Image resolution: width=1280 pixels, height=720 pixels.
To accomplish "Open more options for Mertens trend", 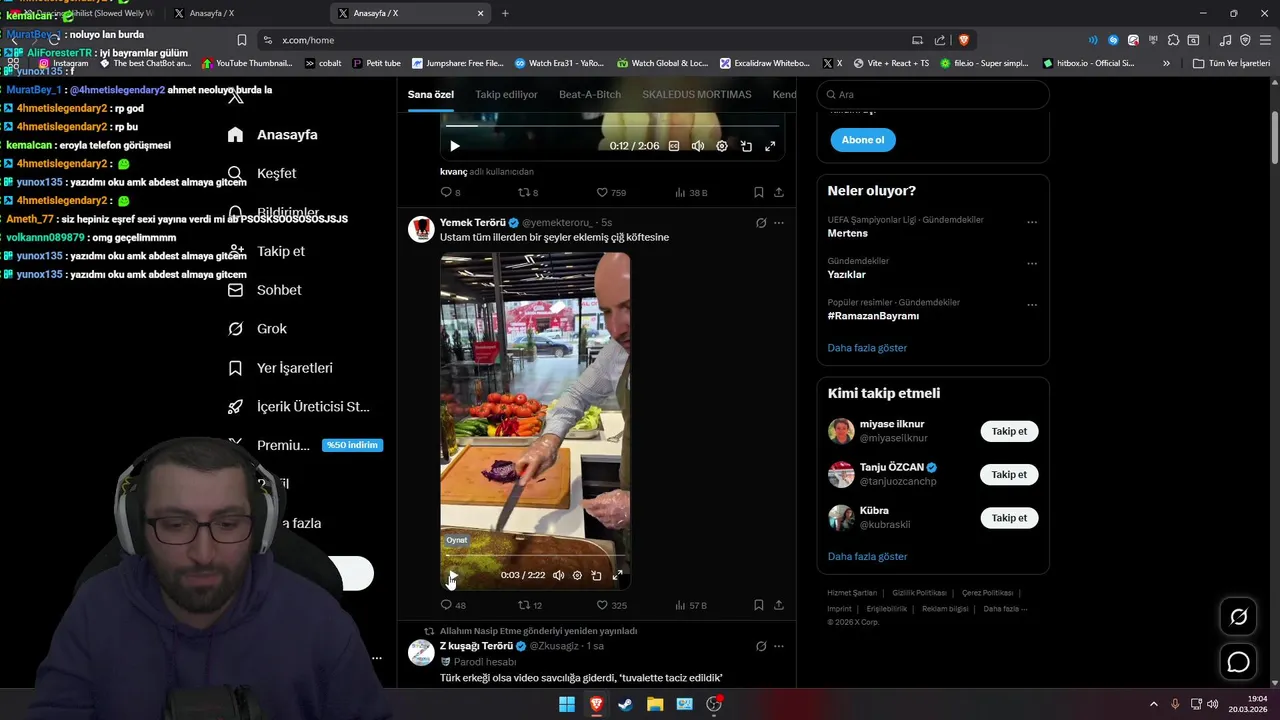I will pos(1032,222).
